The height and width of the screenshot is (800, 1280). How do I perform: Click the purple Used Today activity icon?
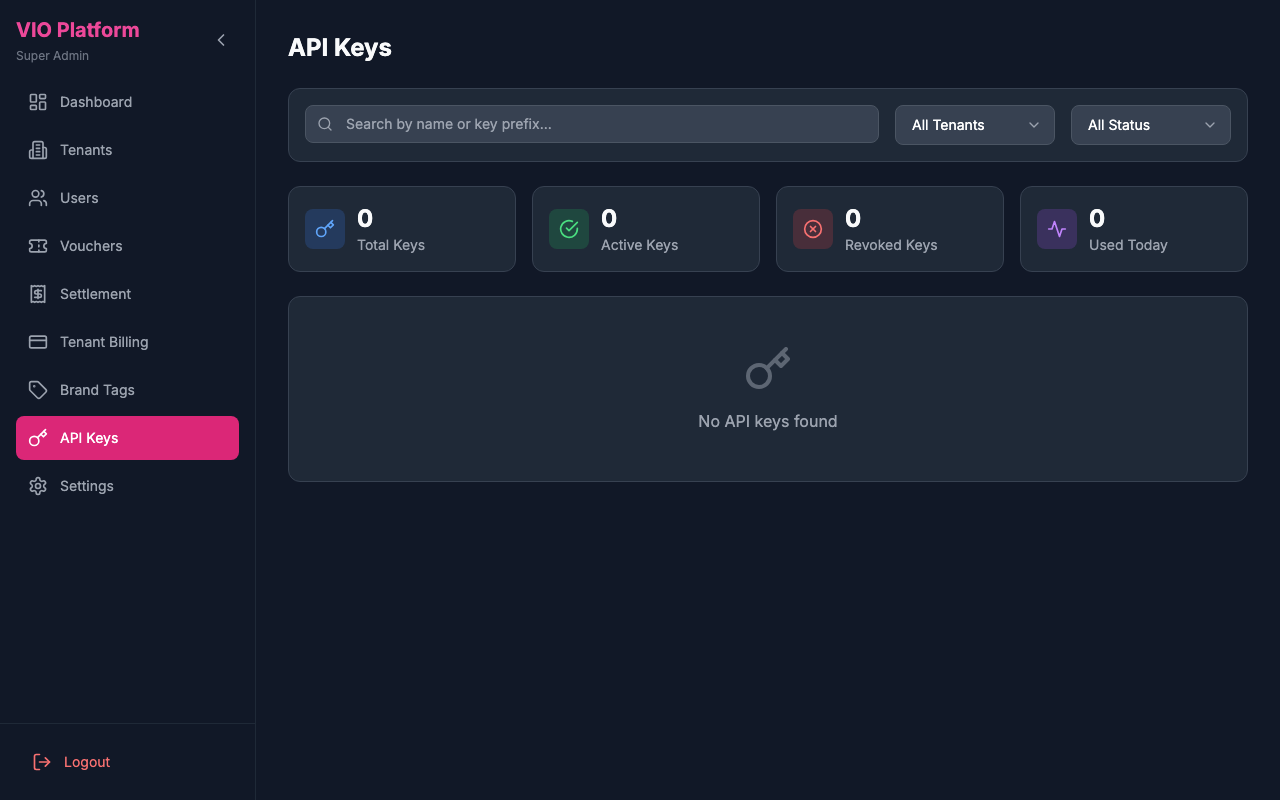[x=1056, y=228]
